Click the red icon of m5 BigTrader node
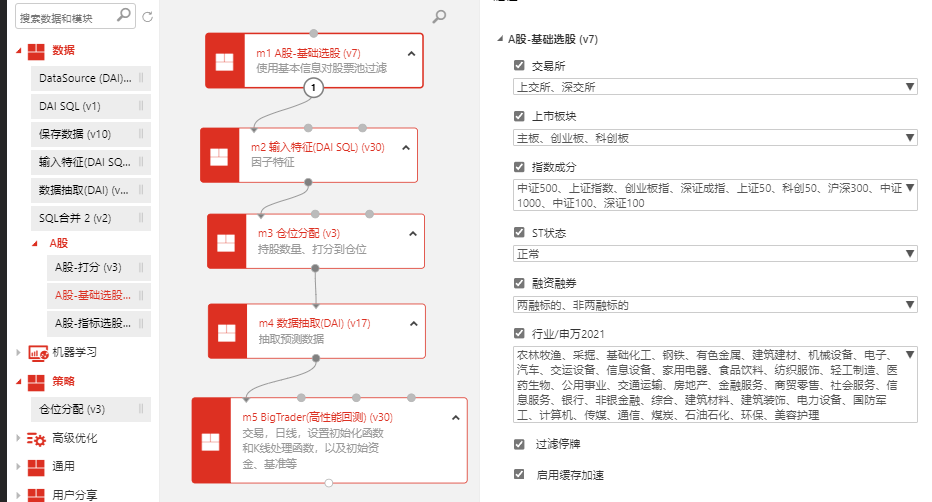The height and width of the screenshot is (502, 932). 211,441
